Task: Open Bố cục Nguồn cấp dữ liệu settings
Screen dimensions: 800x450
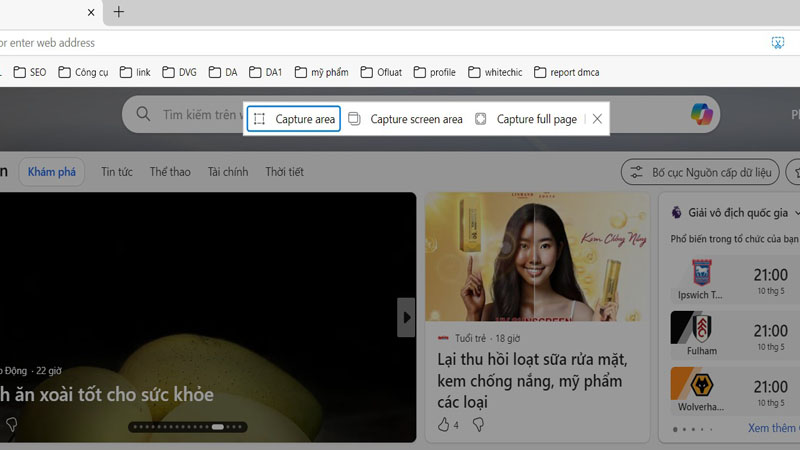Action: pos(700,172)
